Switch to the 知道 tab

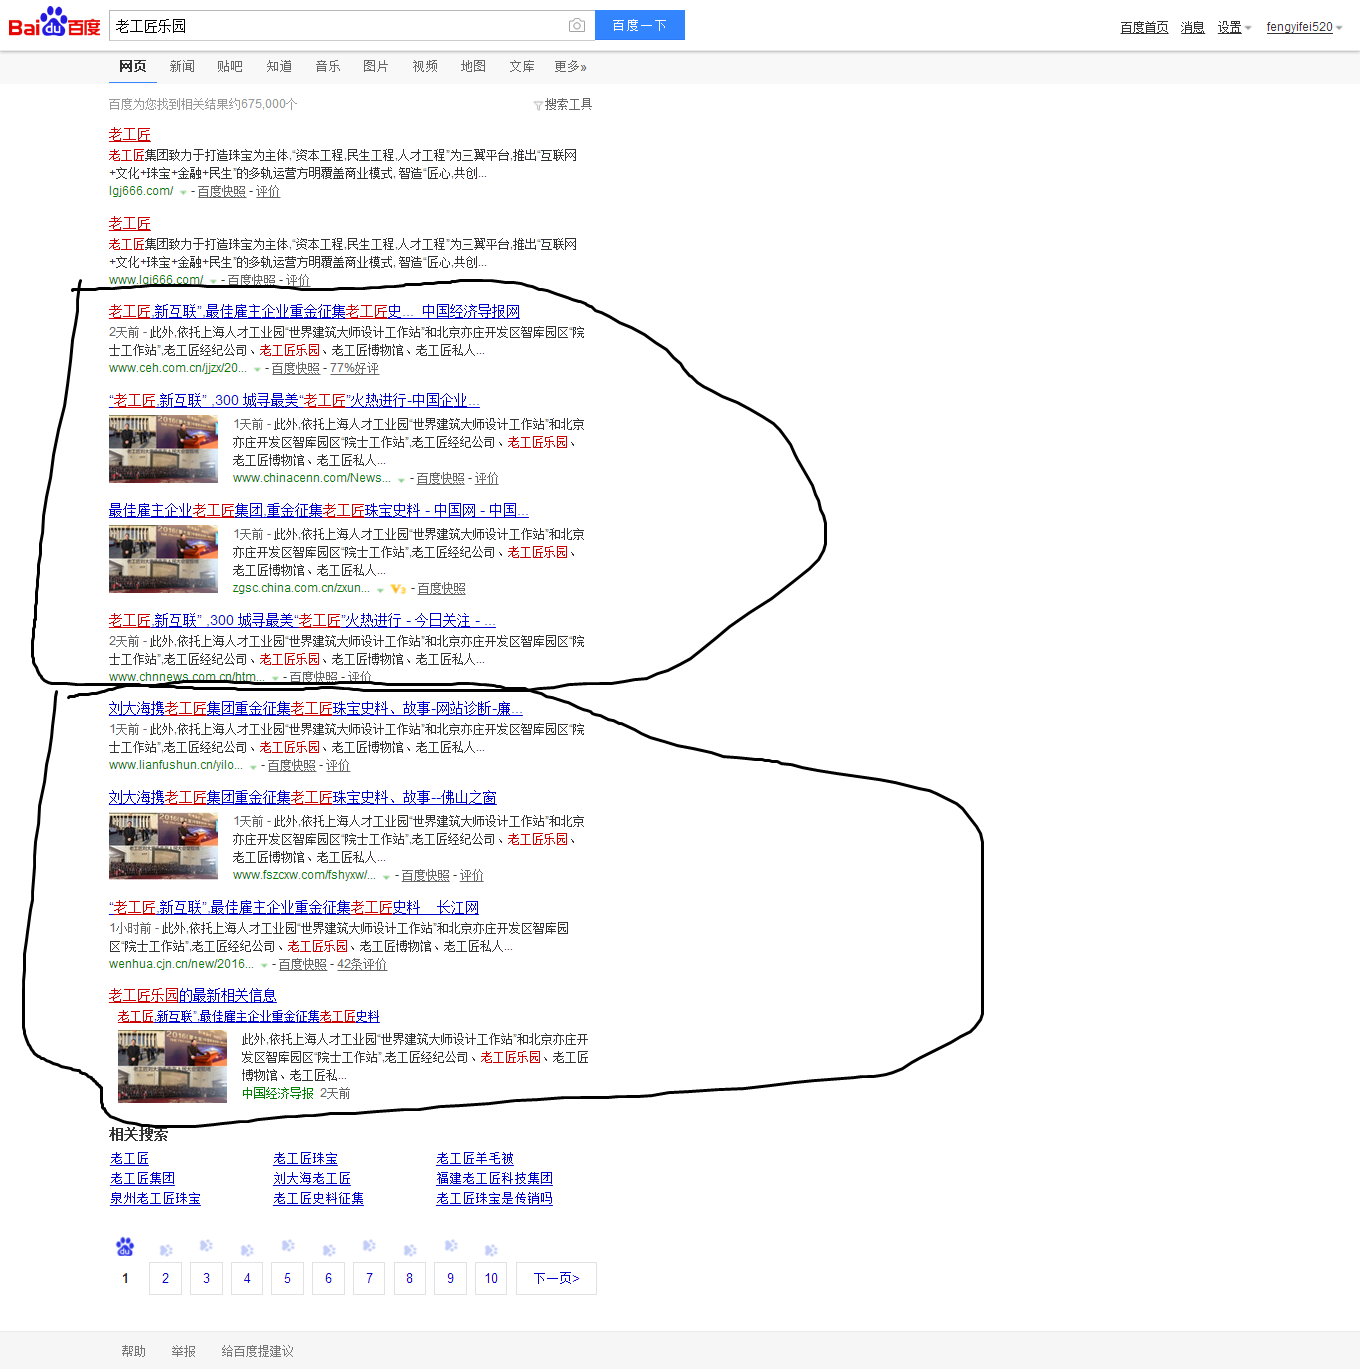(x=279, y=66)
